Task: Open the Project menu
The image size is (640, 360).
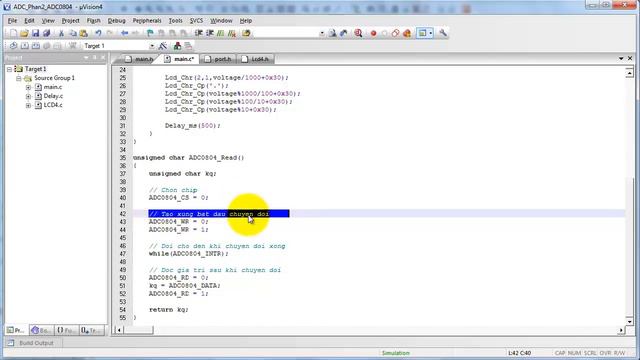Action: [71, 20]
